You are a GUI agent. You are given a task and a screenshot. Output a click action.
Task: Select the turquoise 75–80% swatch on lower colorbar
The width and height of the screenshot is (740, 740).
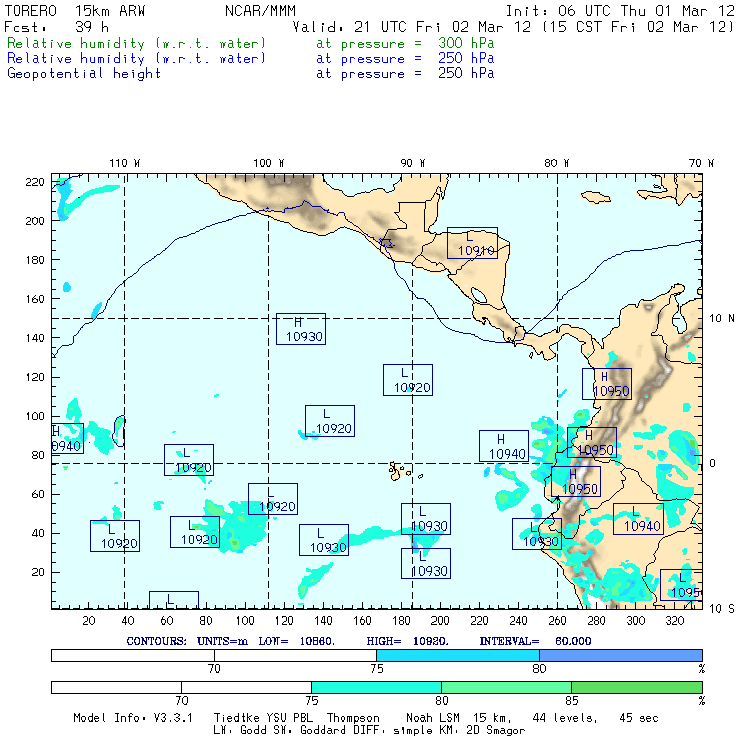click(x=376, y=687)
